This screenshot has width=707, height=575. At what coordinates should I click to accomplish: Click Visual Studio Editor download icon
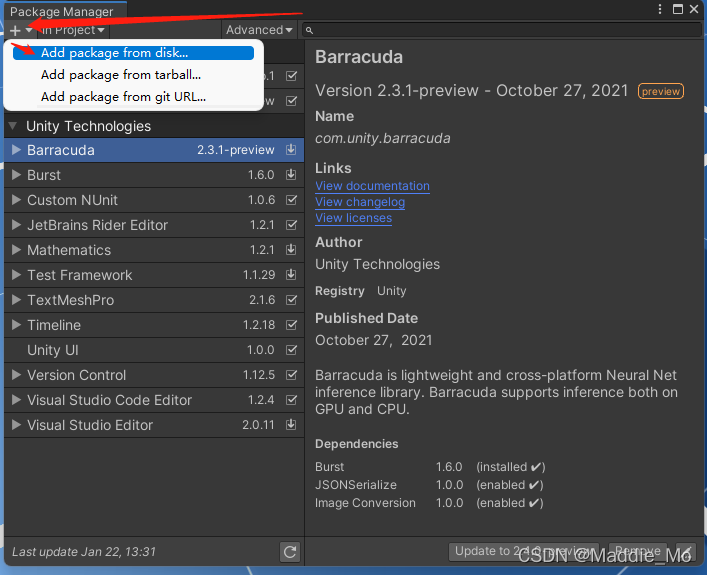pos(291,424)
